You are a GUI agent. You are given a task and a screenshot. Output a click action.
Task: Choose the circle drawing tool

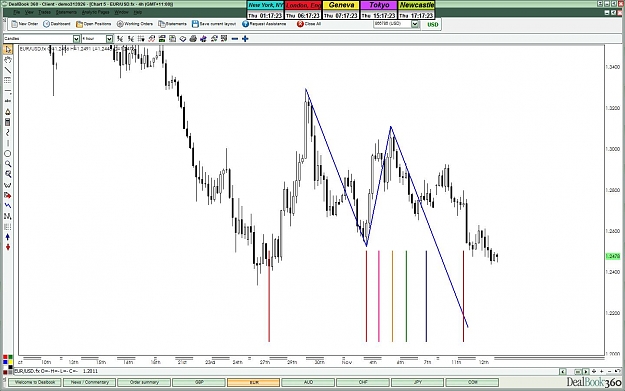pyautogui.click(x=8, y=153)
